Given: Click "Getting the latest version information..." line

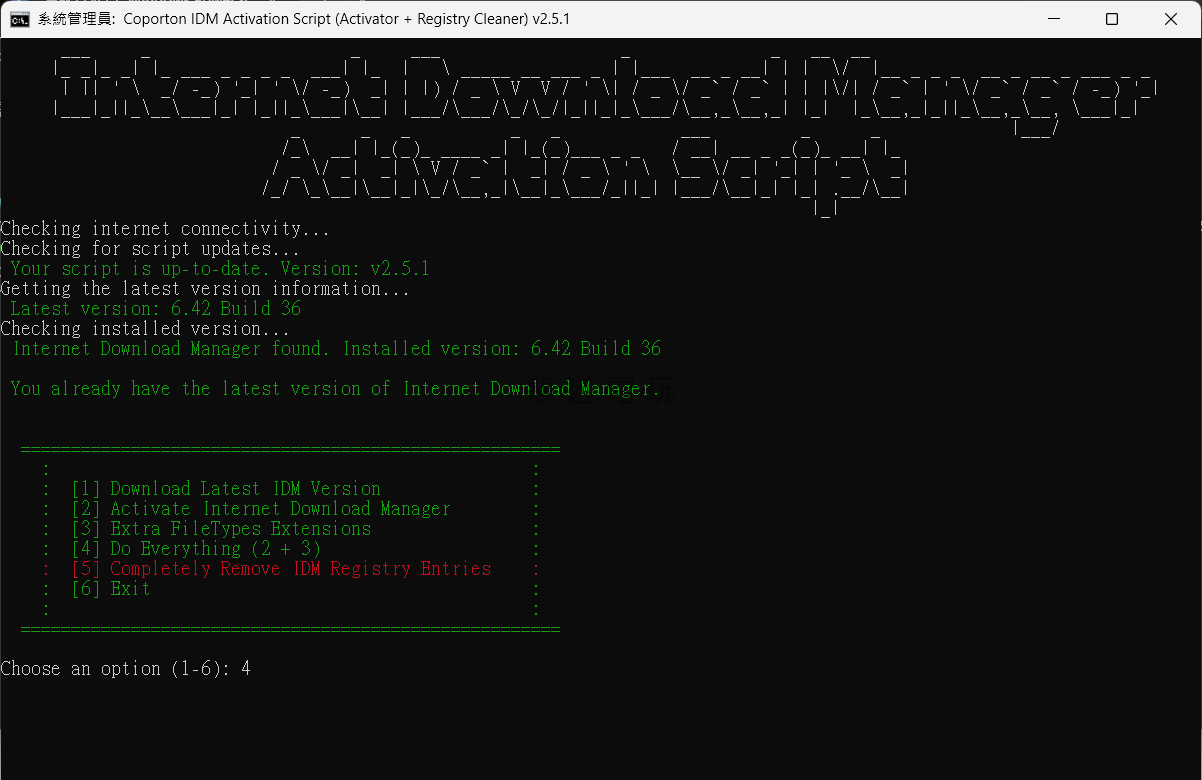Looking at the screenshot, I should (x=205, y=289).
